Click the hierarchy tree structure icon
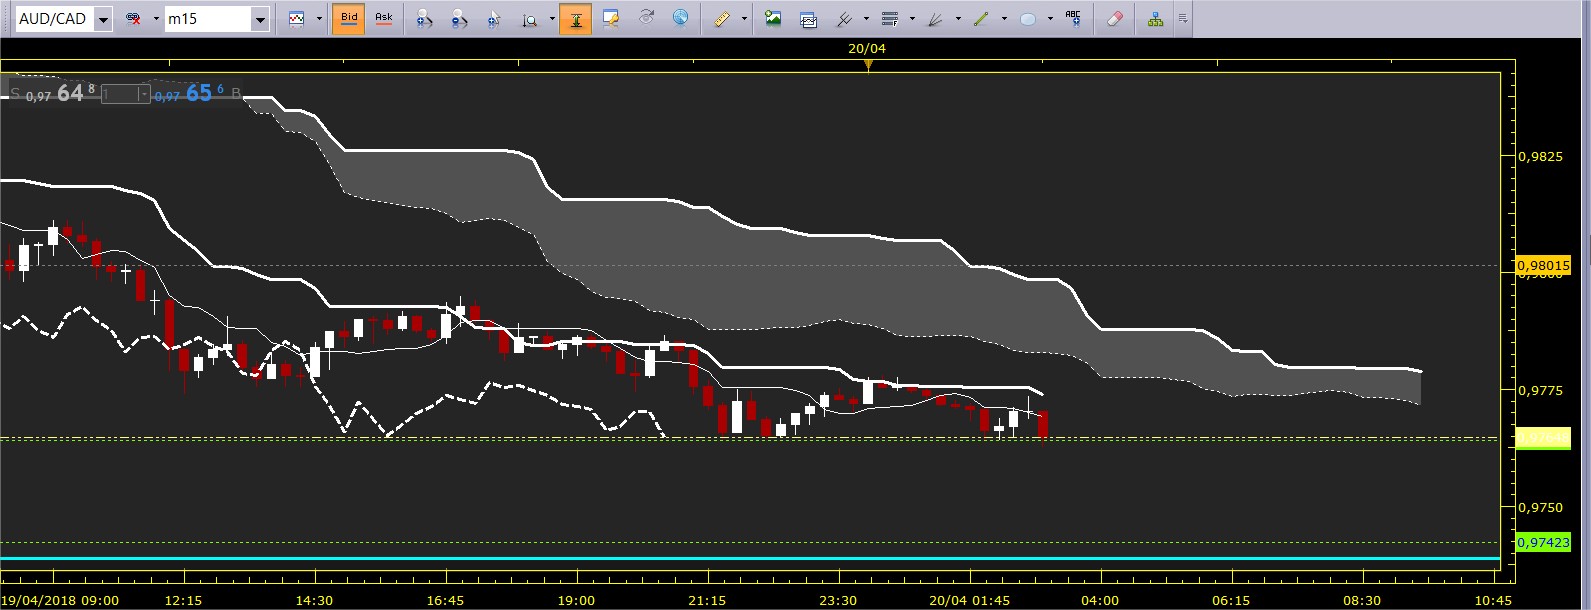The height and width of the screenshot is (610, 1591). (1156, 18)
